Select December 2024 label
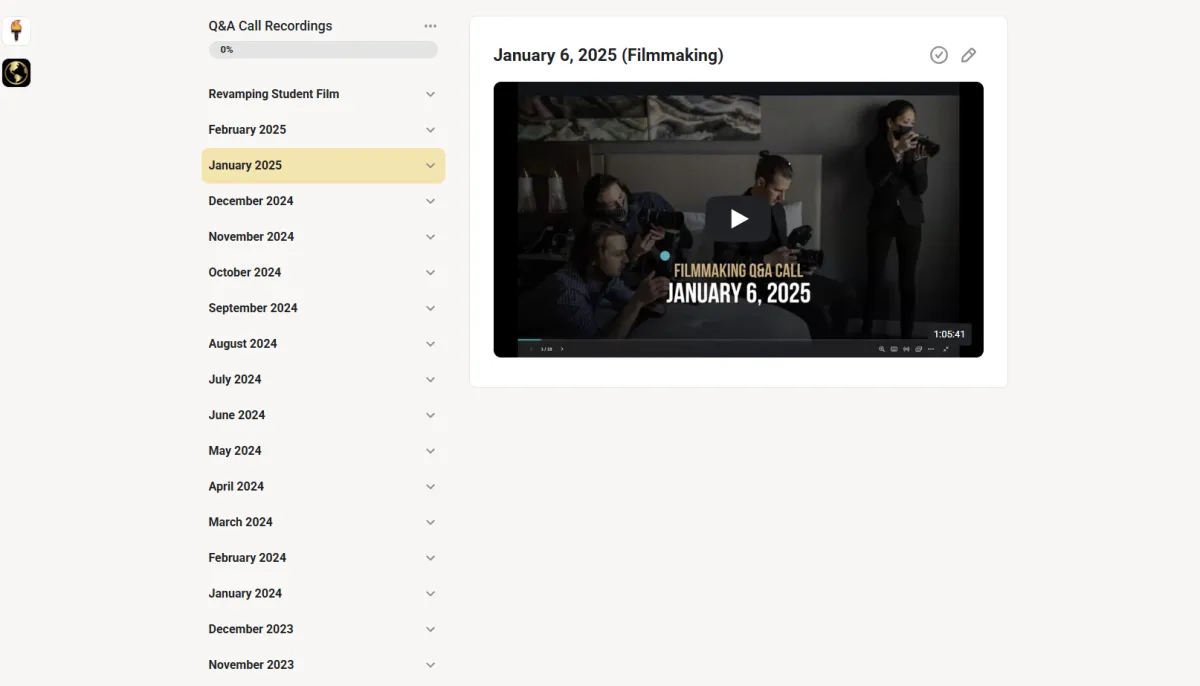1200x686 pixels. pyautogui.click(x=251, y=201)
